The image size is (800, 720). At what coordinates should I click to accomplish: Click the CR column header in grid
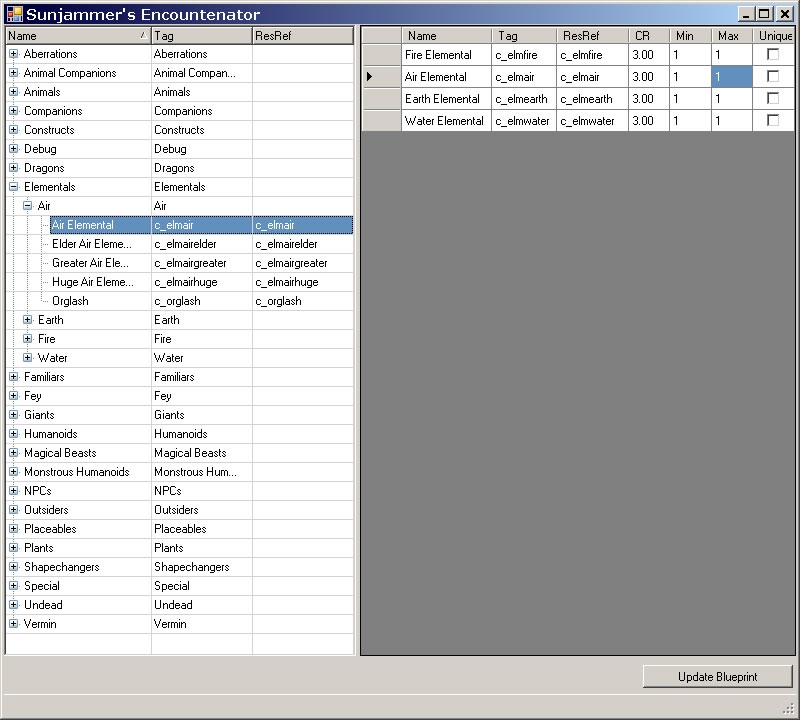coord(642,36)
